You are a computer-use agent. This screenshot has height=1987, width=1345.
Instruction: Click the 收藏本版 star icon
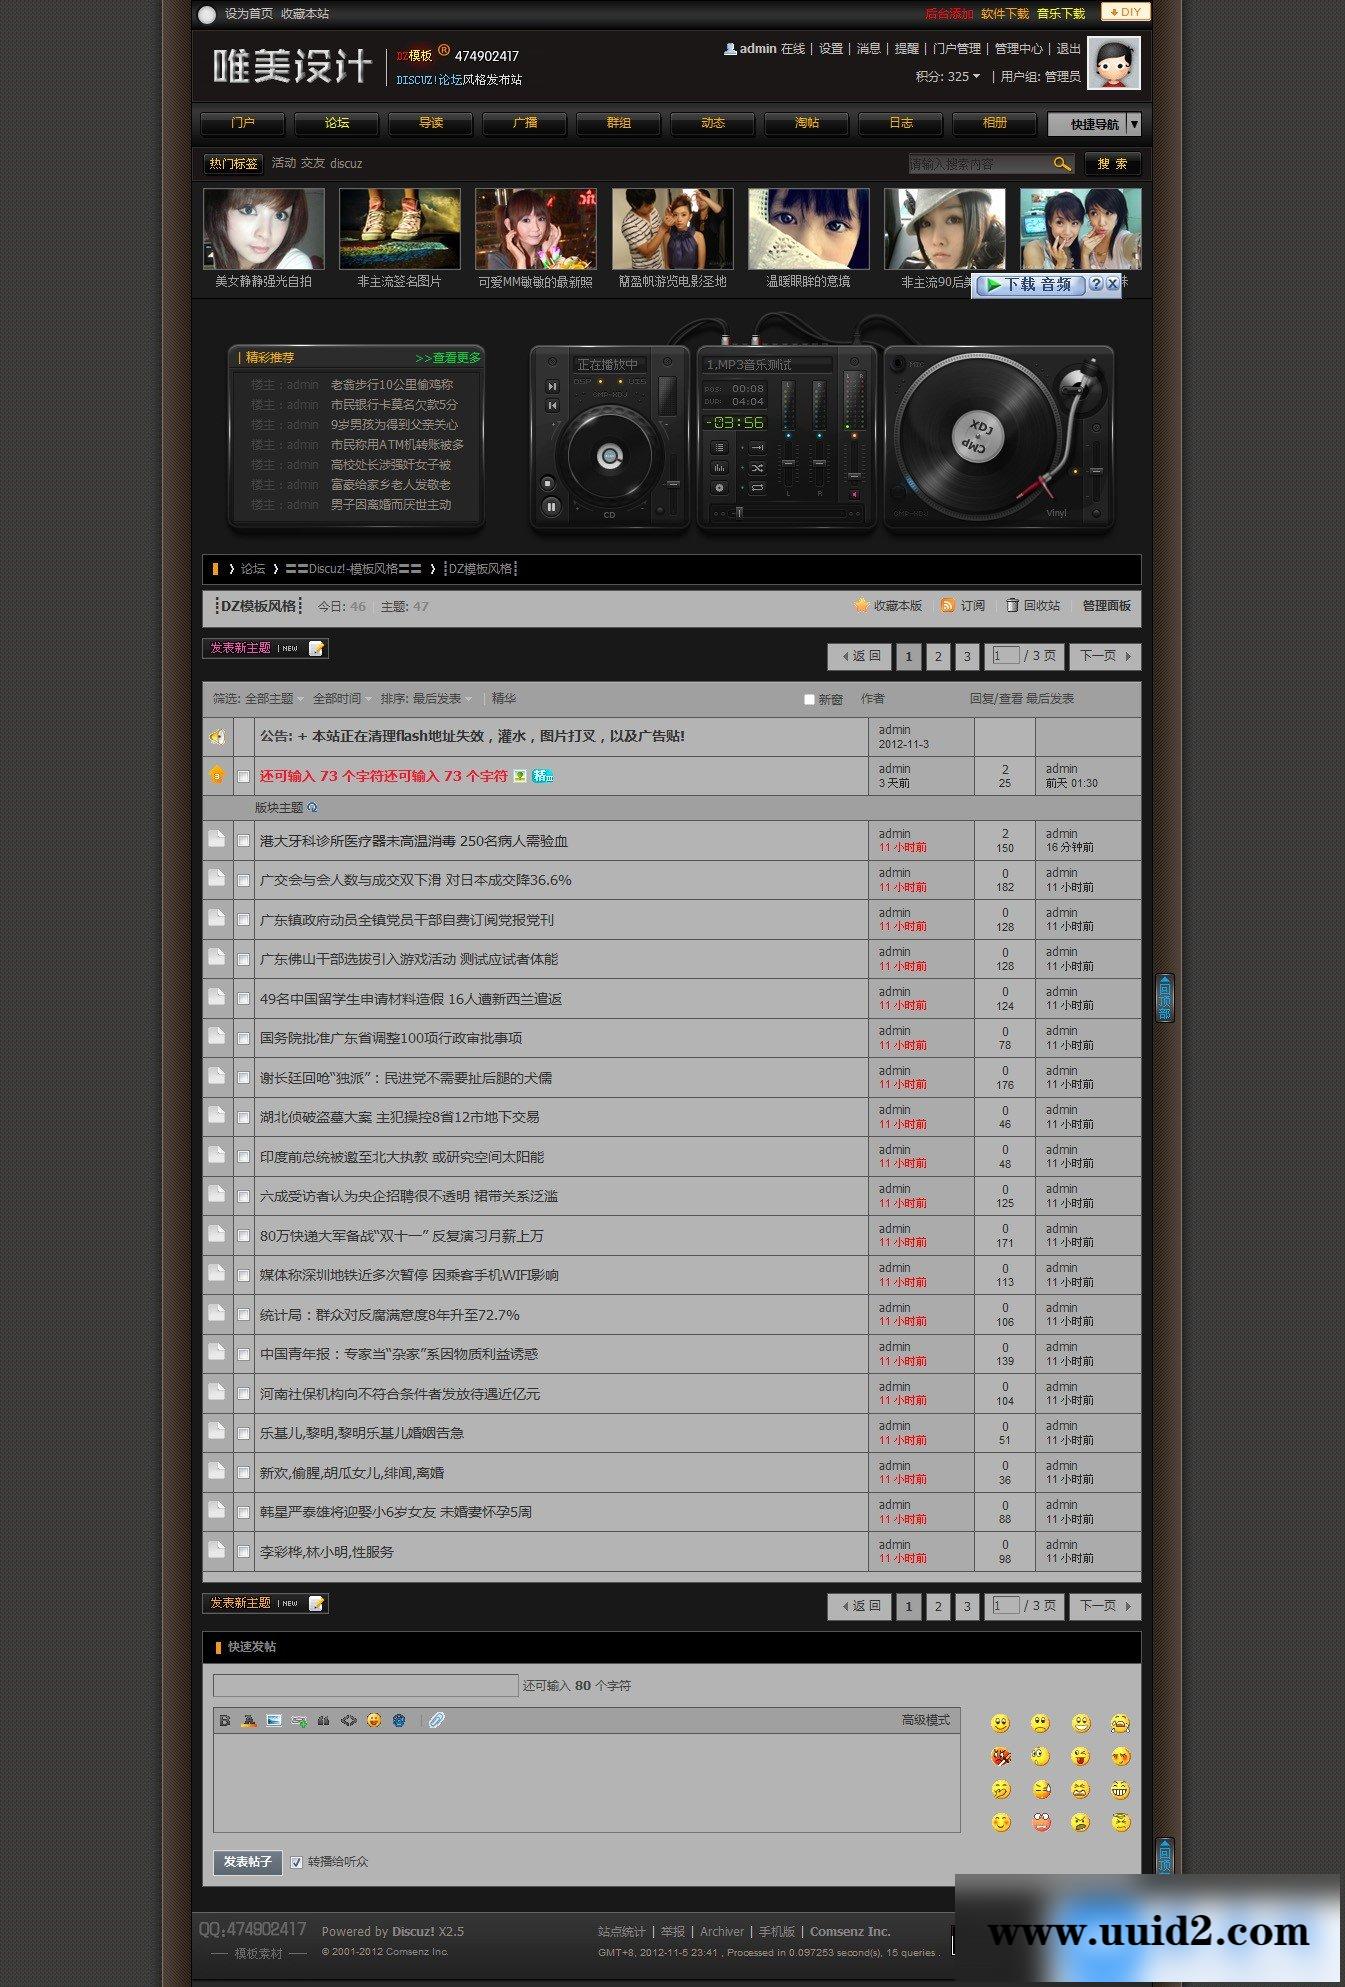[861, 606]
